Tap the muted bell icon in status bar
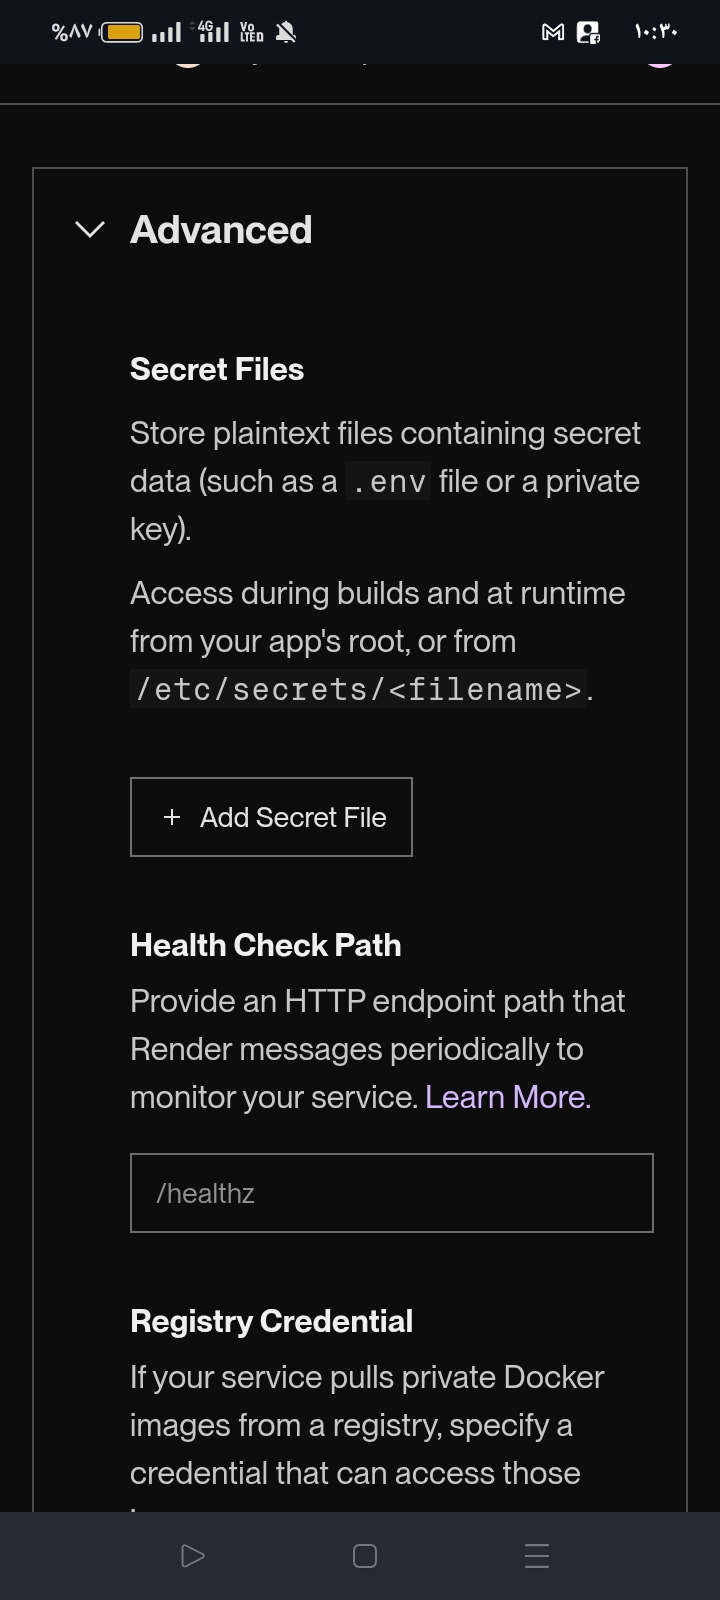720x1600 pixels. click(x=286, y=32)
